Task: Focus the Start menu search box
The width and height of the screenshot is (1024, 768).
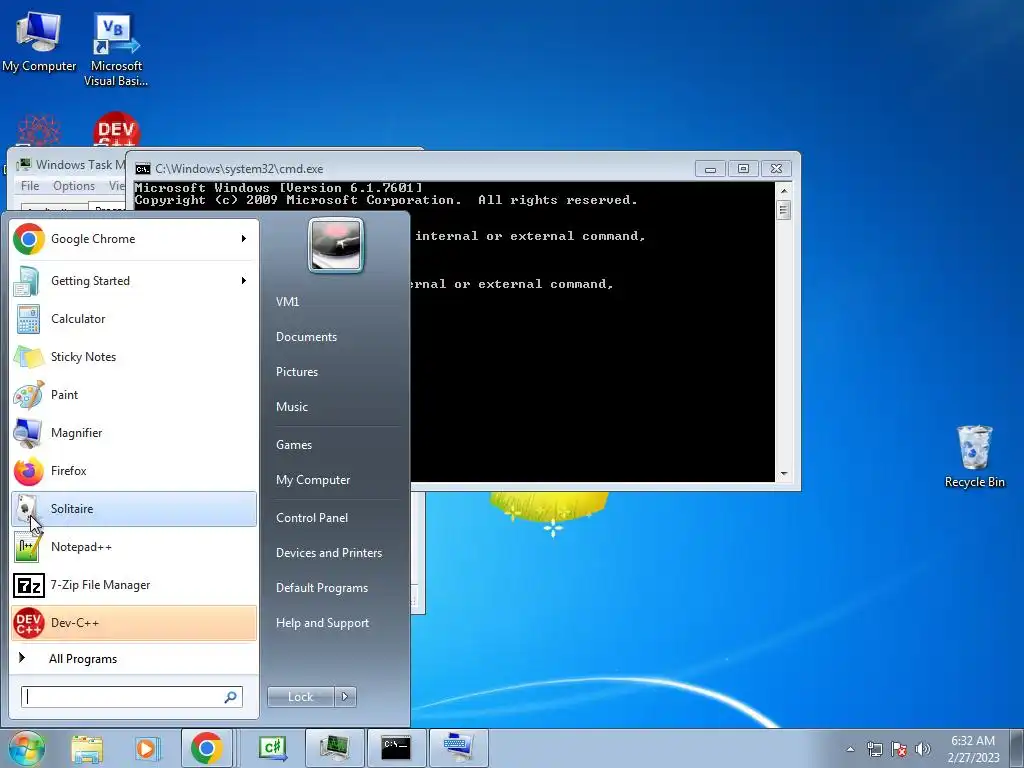Action: click(124, 697)
